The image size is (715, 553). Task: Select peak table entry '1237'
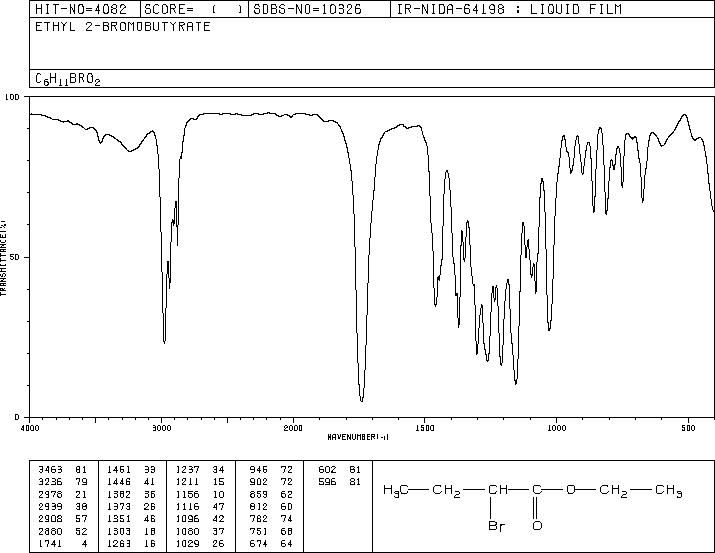(x=187, y=470)
